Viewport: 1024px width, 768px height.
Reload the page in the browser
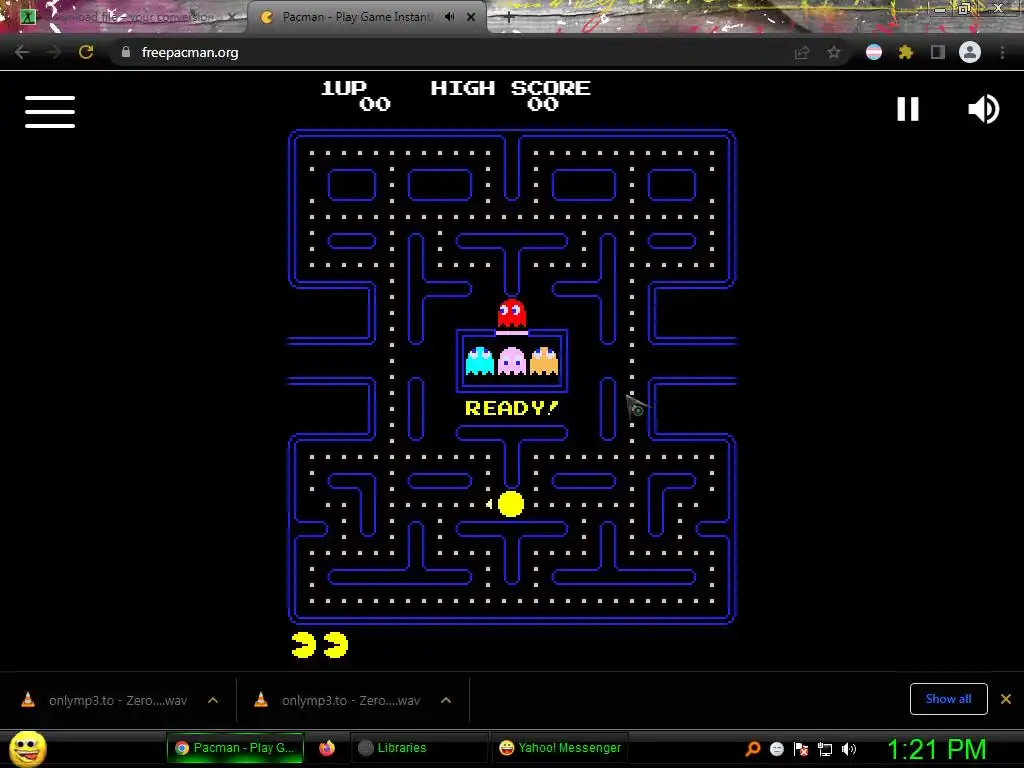pos(86,52)
